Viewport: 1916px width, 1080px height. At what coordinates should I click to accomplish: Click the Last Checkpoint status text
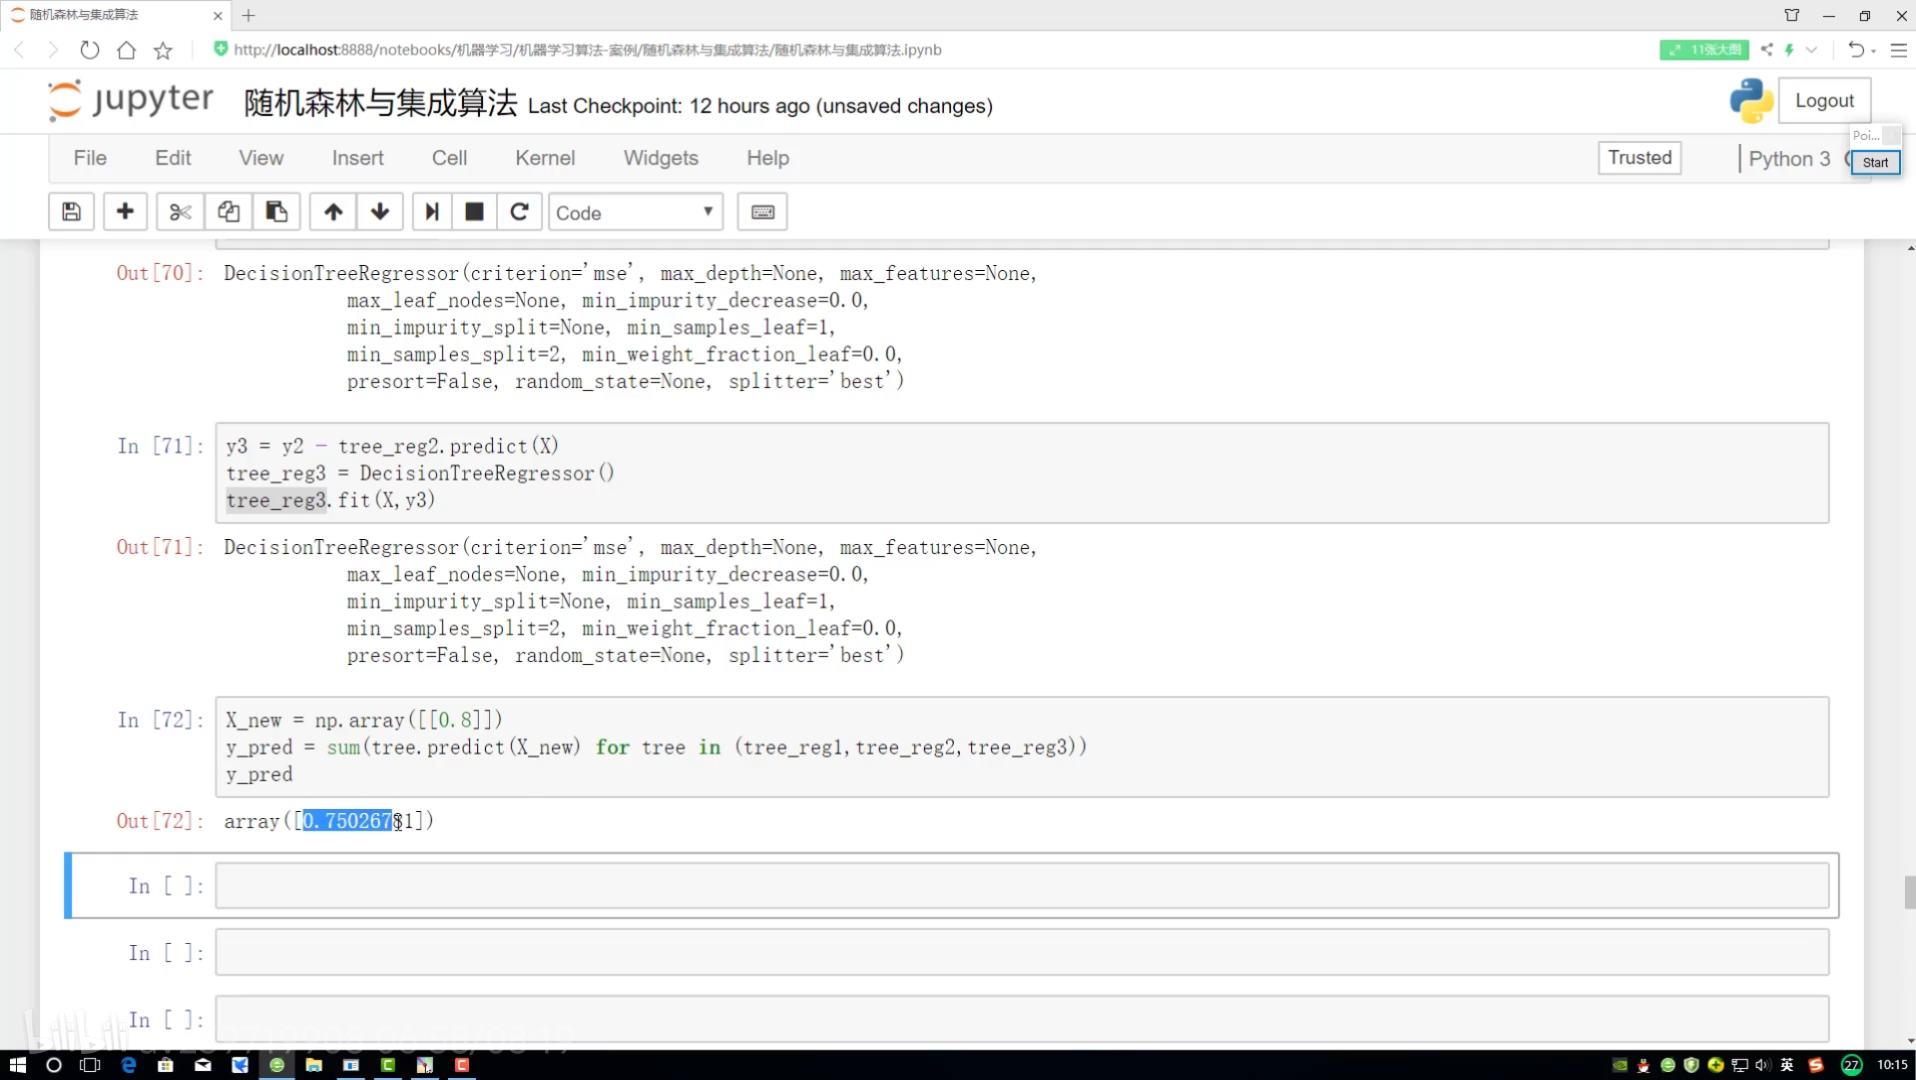coord(760,106)
